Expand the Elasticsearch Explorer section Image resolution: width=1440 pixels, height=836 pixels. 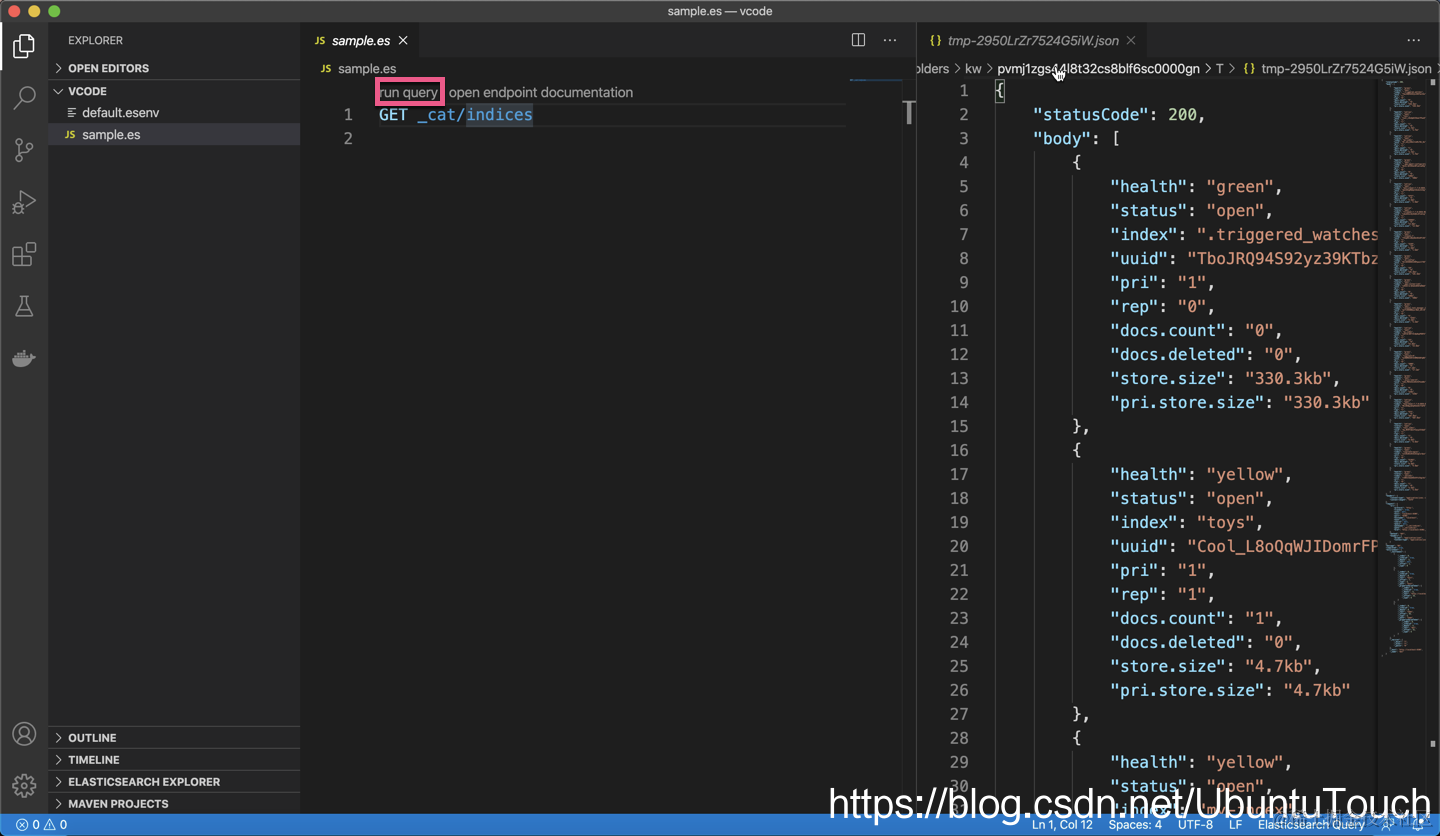[x=174, y=782]
